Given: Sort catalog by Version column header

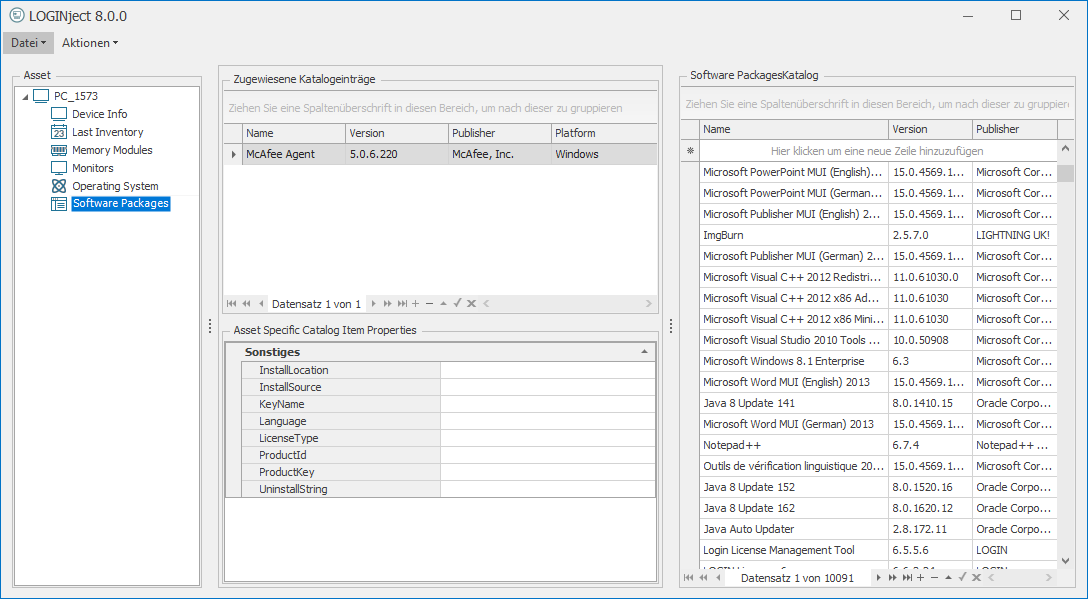Looking at the screenshot, I should [930, 129].
